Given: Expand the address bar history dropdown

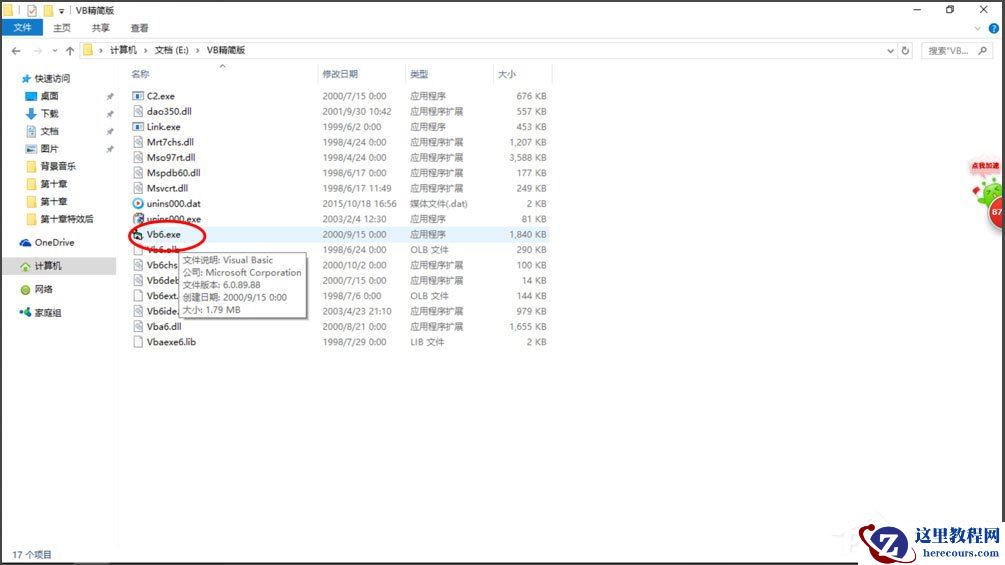Looking at the screenshot, I should 890,51.
